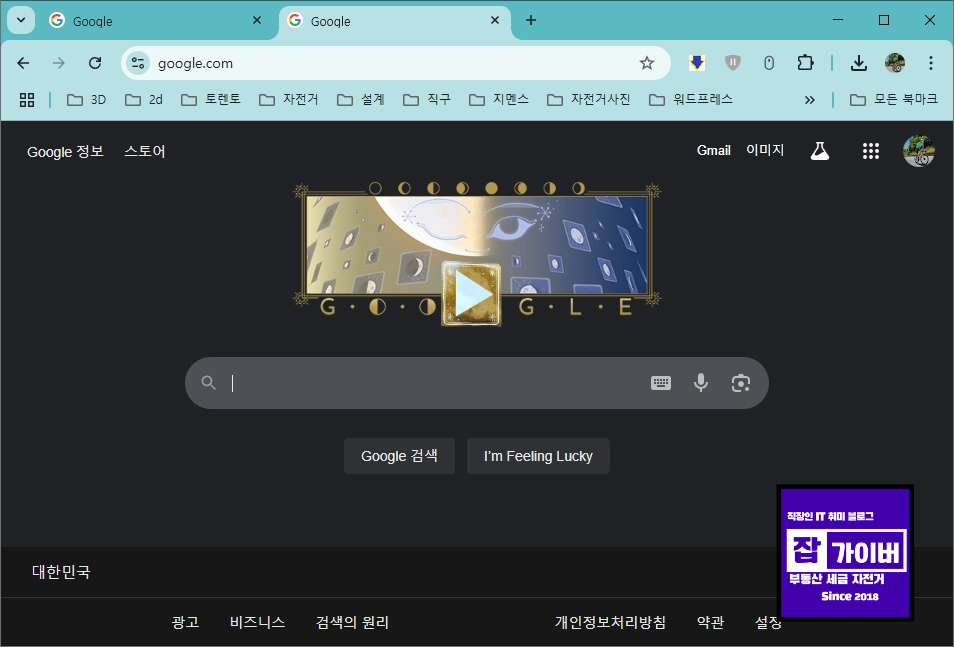Viewport: 954px width, 647px height.
Task: Open the 설계 bookmark folder
Action: pyautogui.click(x=360, y=99)
